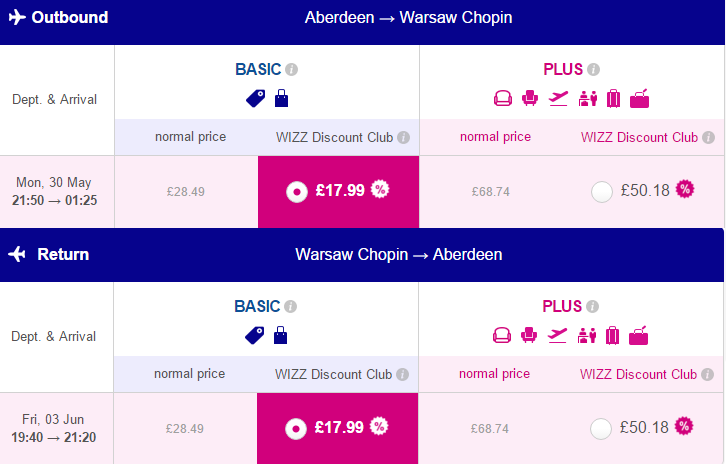
Task: Click outbound PLUS priority boarding plane icon
Action: click(x=558, y=98)
